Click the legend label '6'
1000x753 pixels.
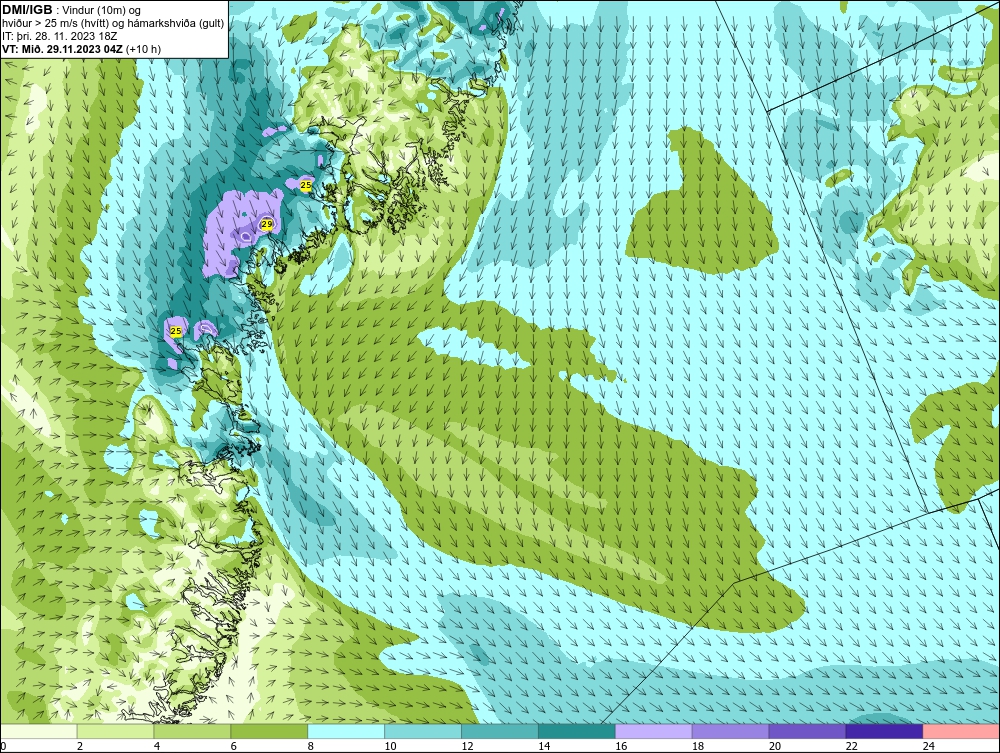coord(234,746)
